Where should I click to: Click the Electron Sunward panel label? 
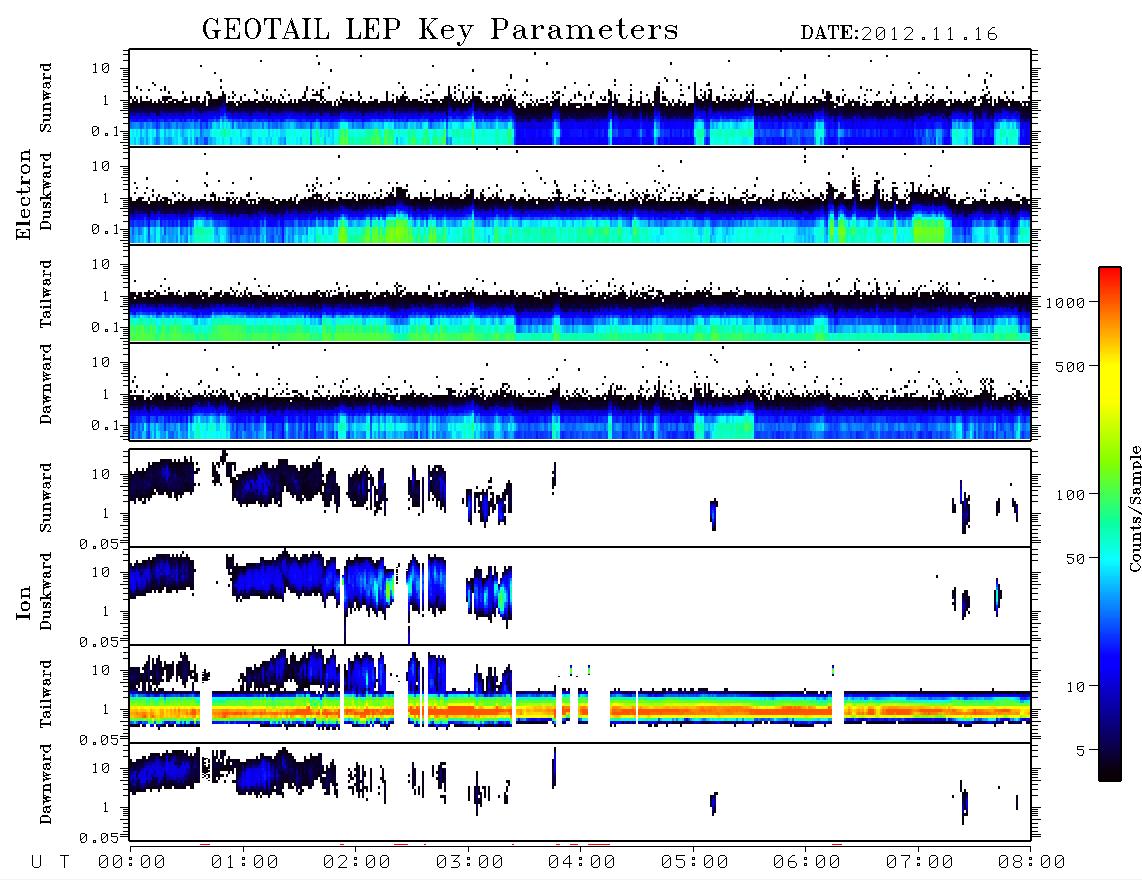tap(46, 98)
